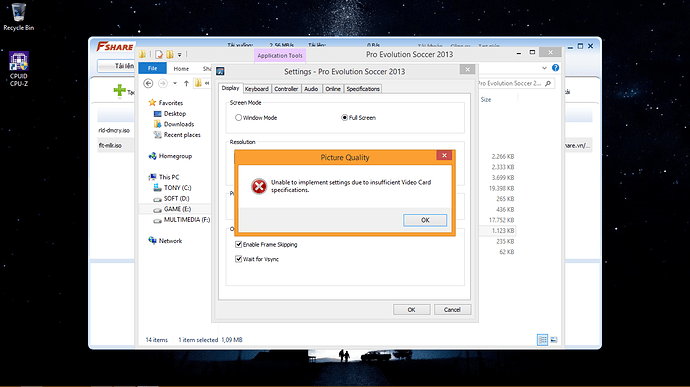Click OK in the Settings dialog
This screenshot has width=690, height=387.
411,310
